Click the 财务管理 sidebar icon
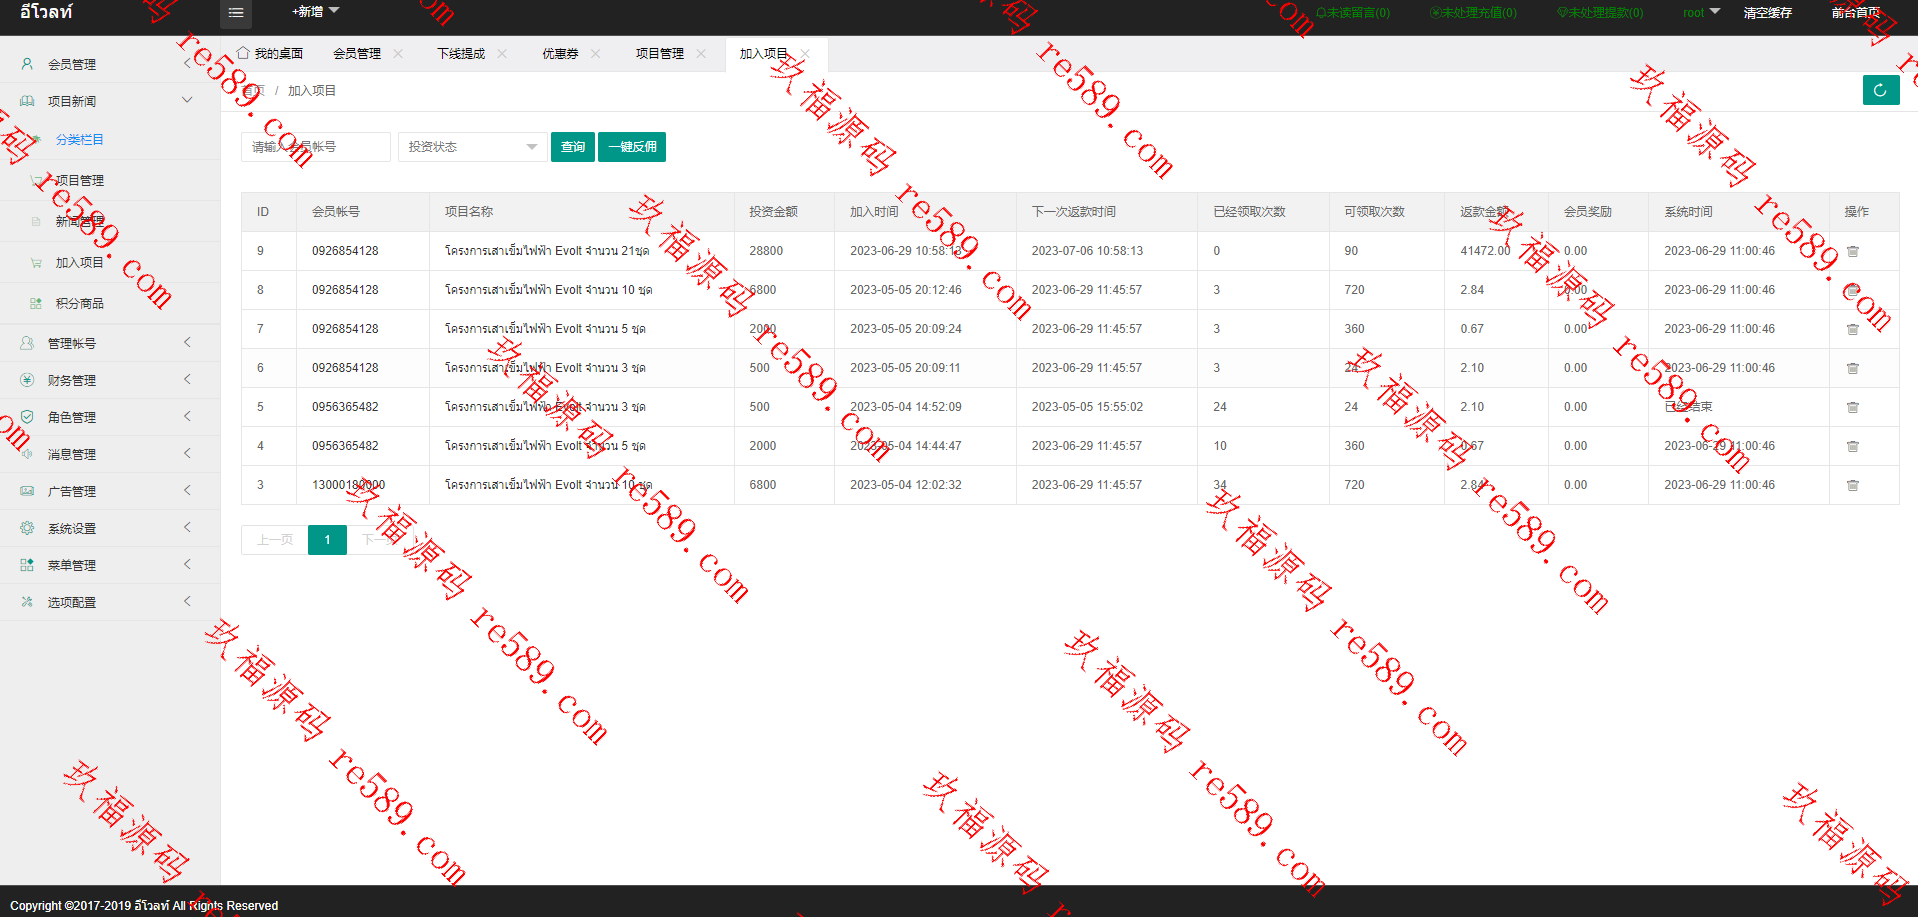Viewport: 1918px width, 917px height. point(27,380)
